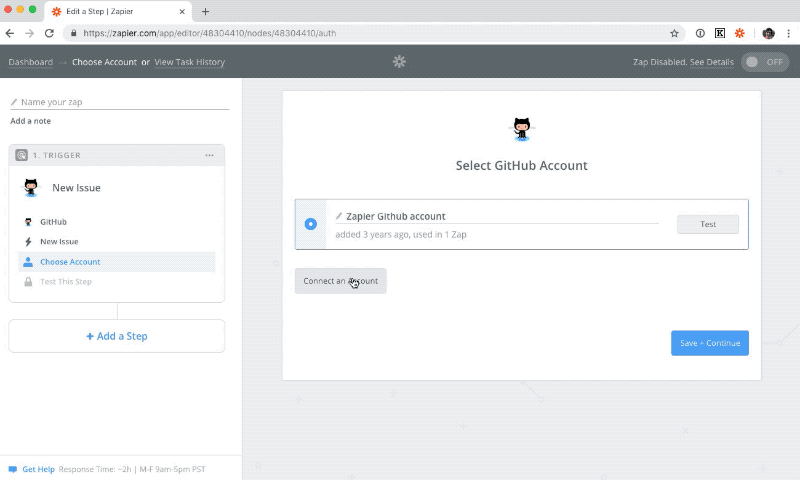Viewport: 800px width, 480px height.
Task: Click the site lock icon in address bar
Action: coord(73,33)
